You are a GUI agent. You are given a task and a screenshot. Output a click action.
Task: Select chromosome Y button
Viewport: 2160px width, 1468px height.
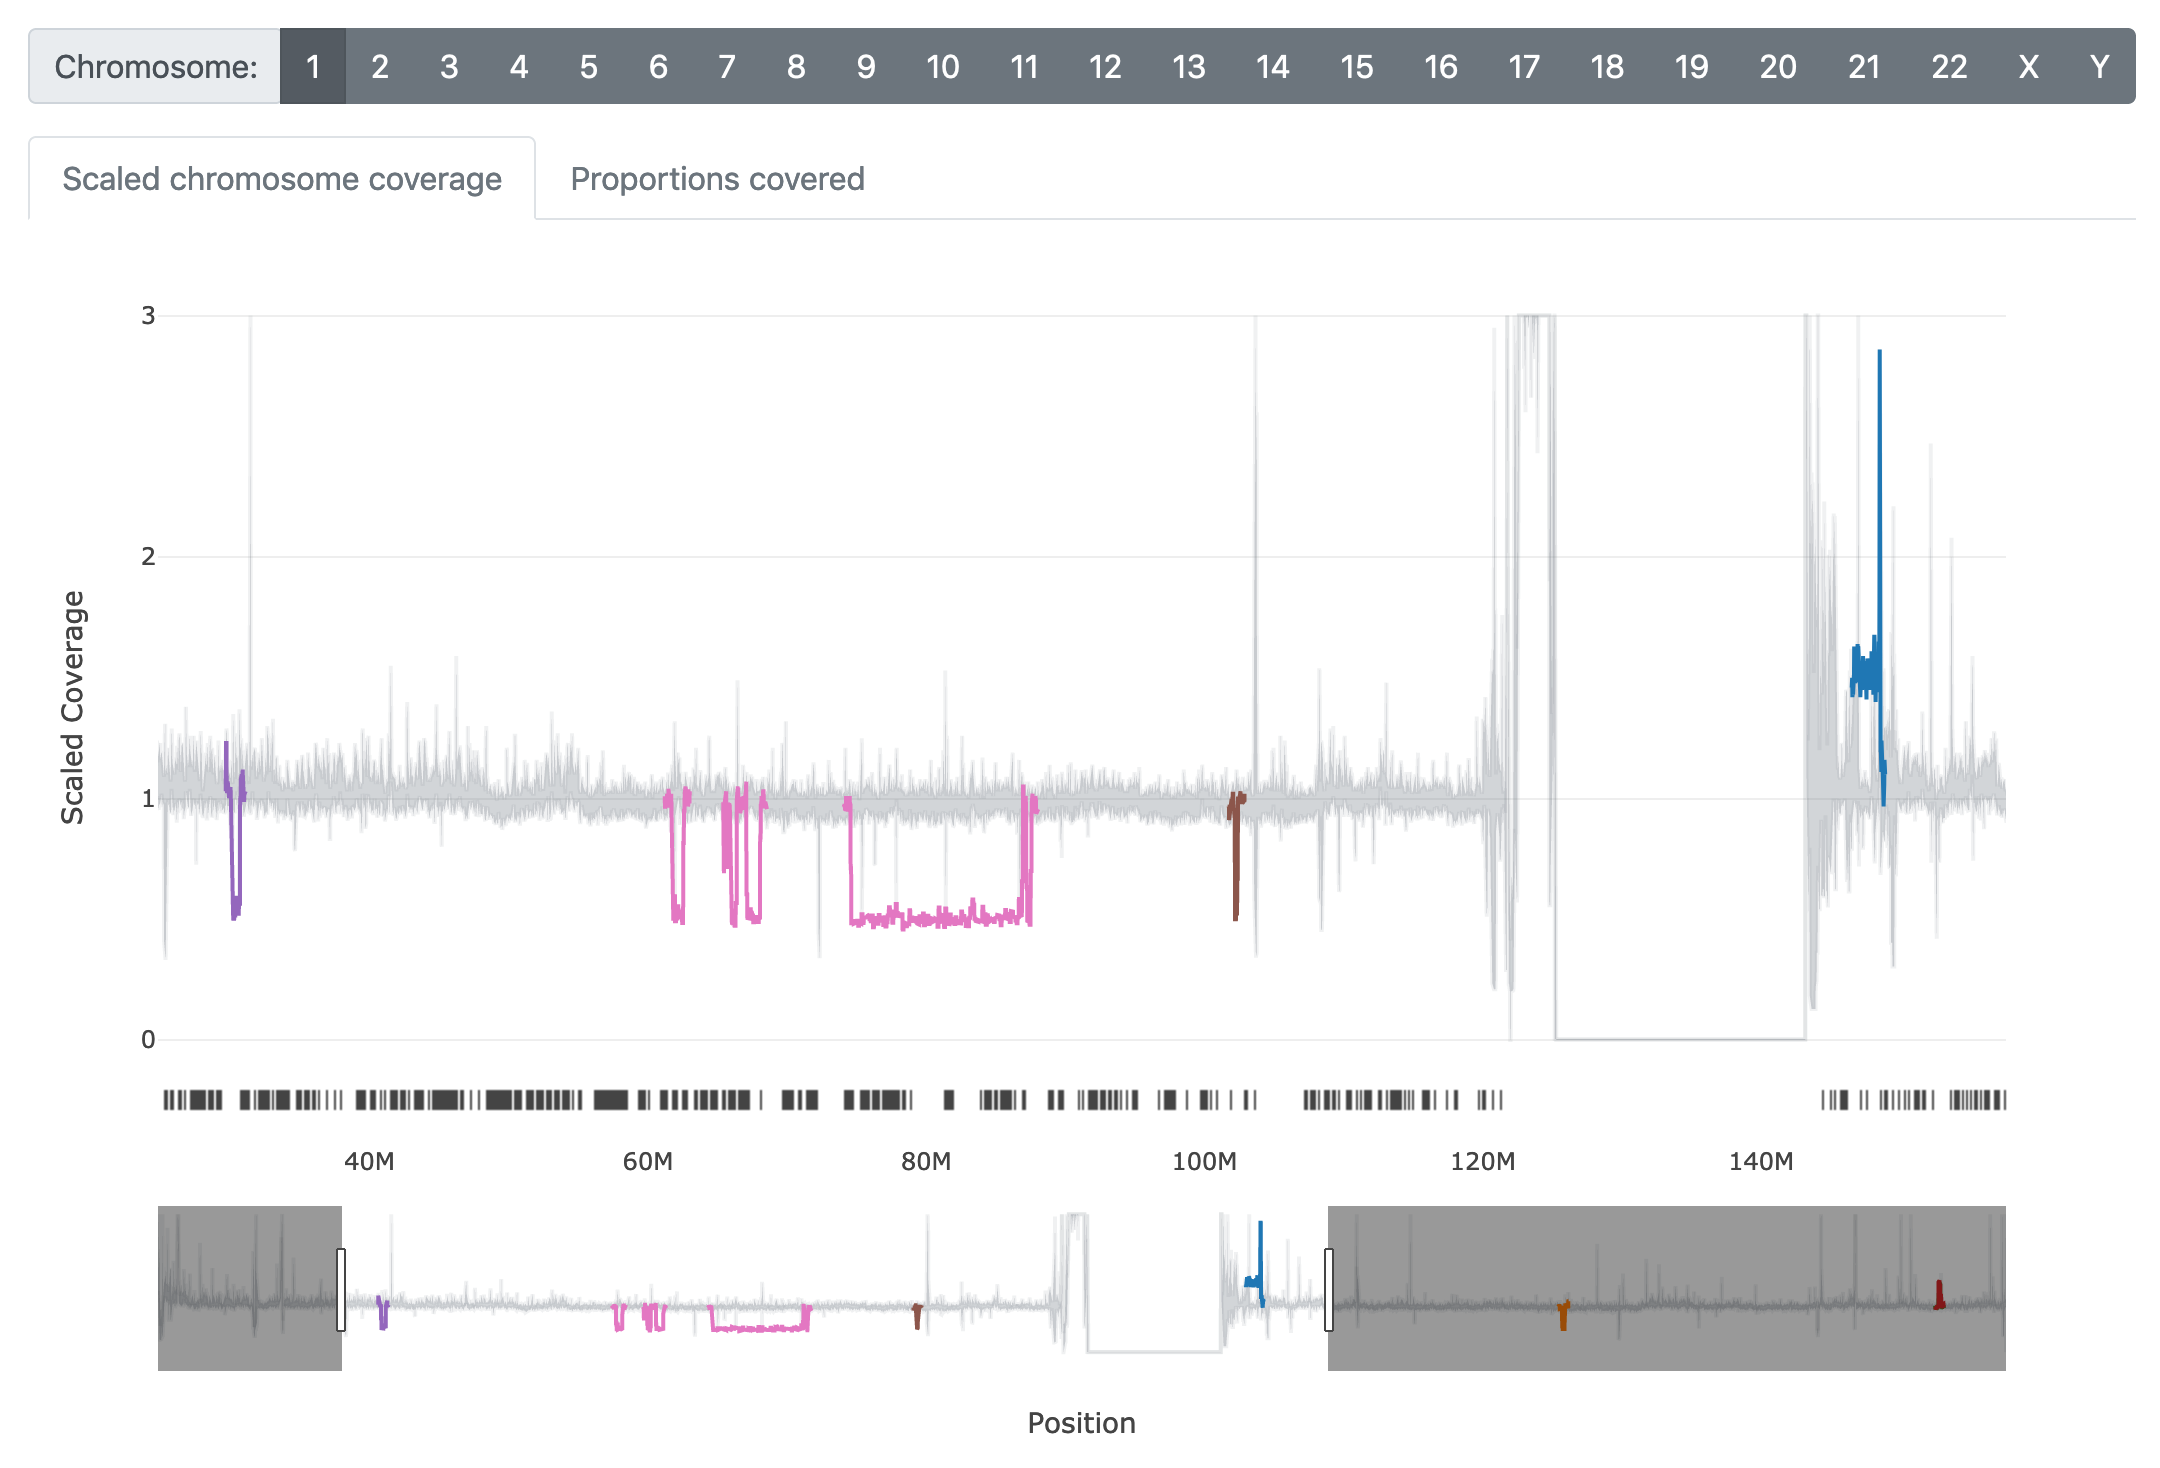[2099, 67]
